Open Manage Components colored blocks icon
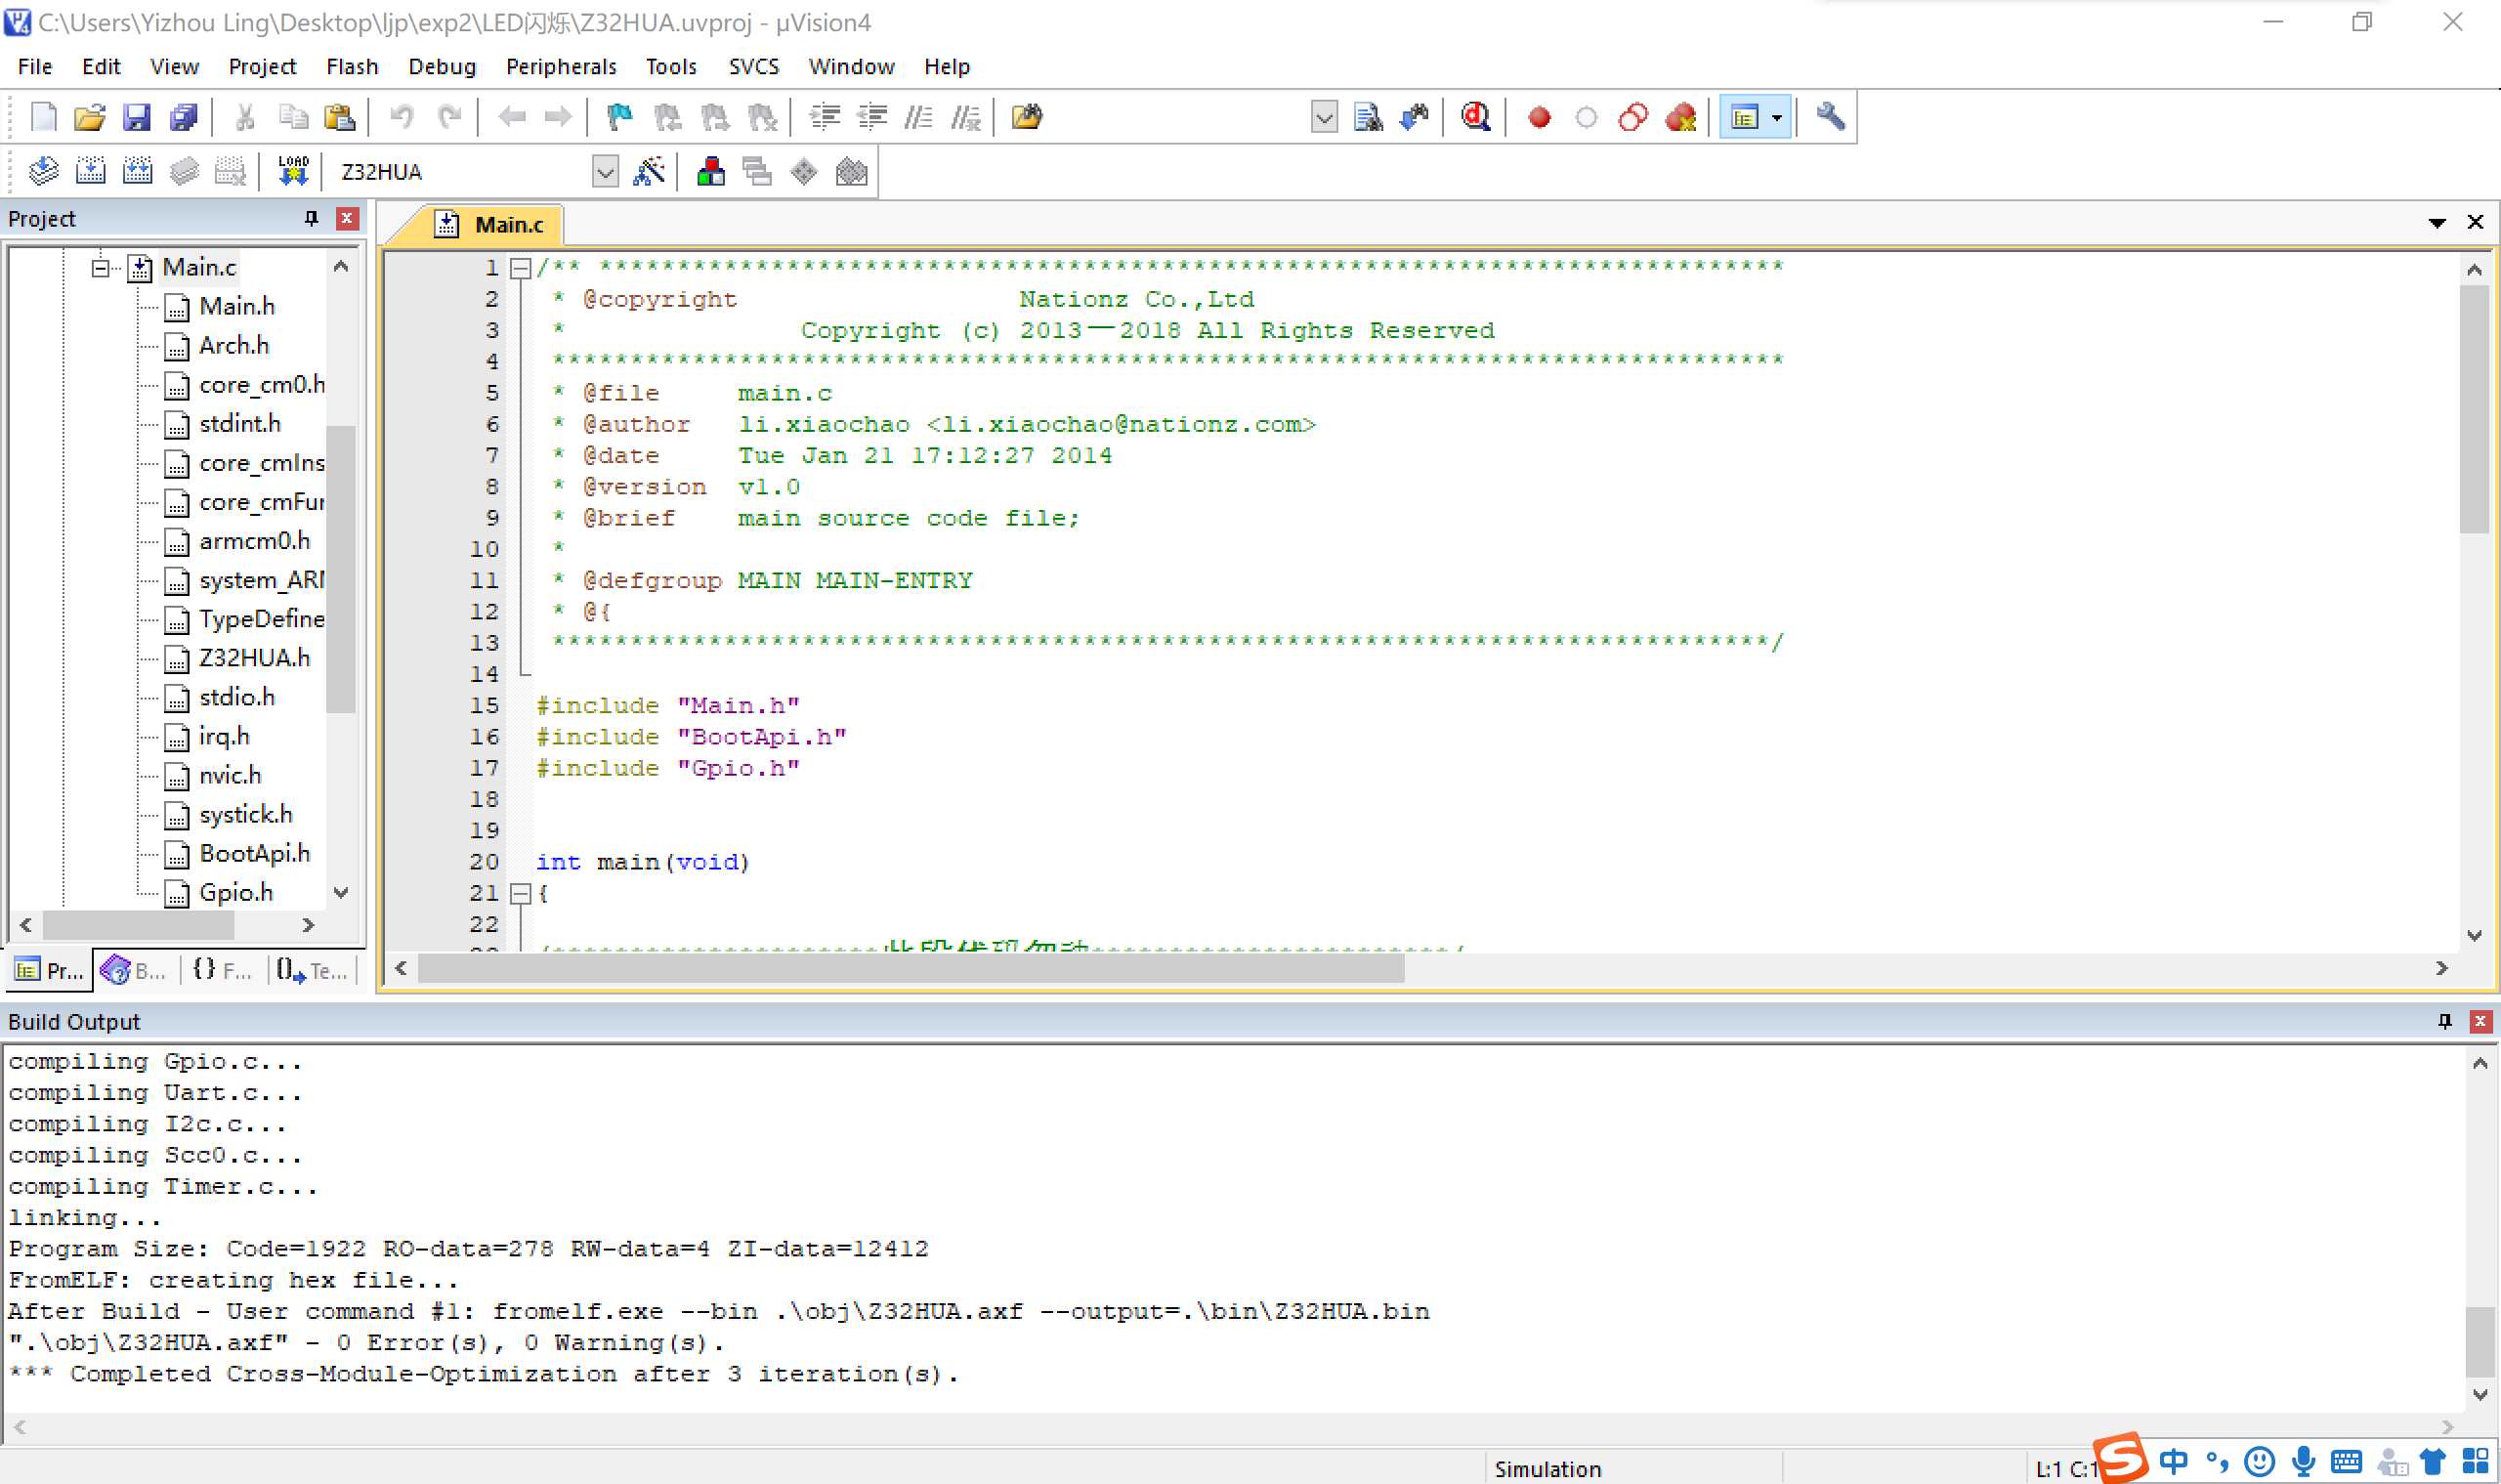The width and height of the screenshot is (2501, 1484). click(x=711, y=172)
